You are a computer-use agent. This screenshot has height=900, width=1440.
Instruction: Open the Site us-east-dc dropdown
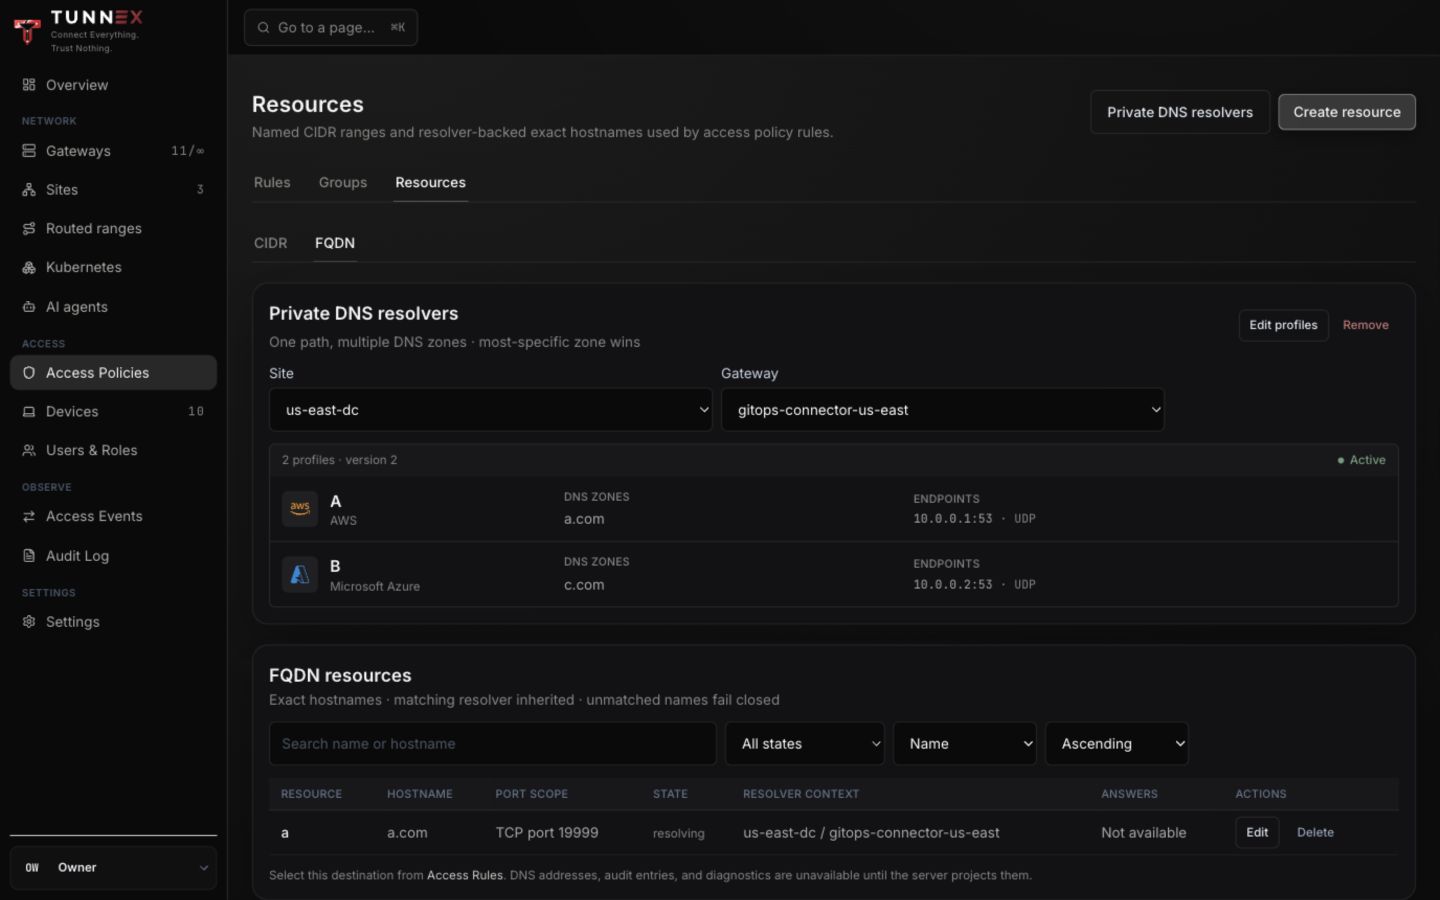(491, 410)
